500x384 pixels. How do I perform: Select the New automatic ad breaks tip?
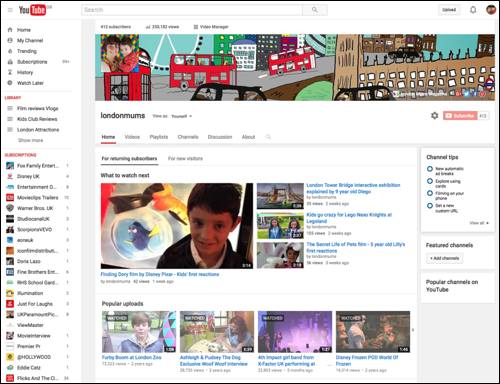tap(445, 171)
